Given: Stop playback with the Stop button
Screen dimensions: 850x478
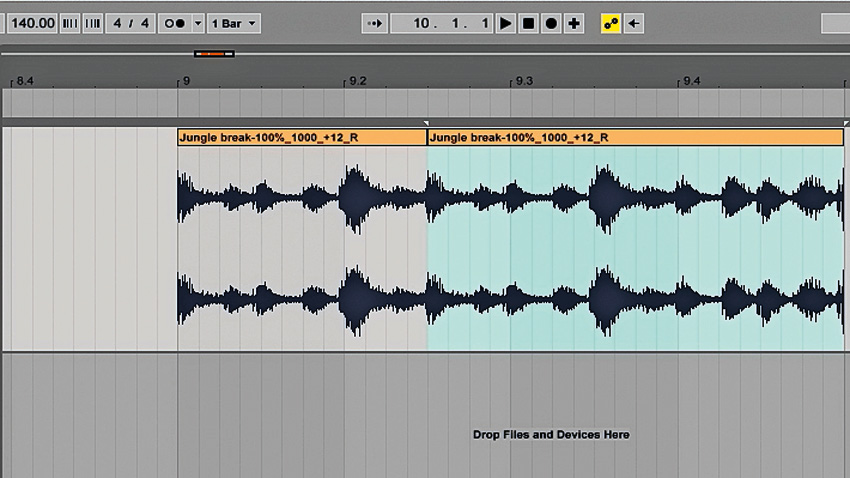Looking at the screenshot, I should tap(528, 23).
